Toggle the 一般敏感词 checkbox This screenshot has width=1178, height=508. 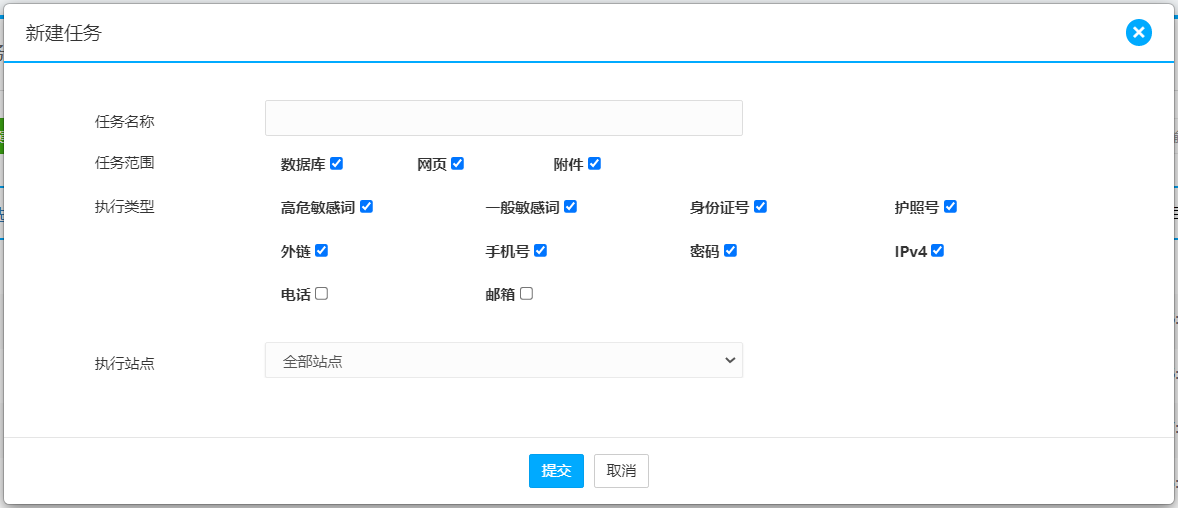pos(570,207)
